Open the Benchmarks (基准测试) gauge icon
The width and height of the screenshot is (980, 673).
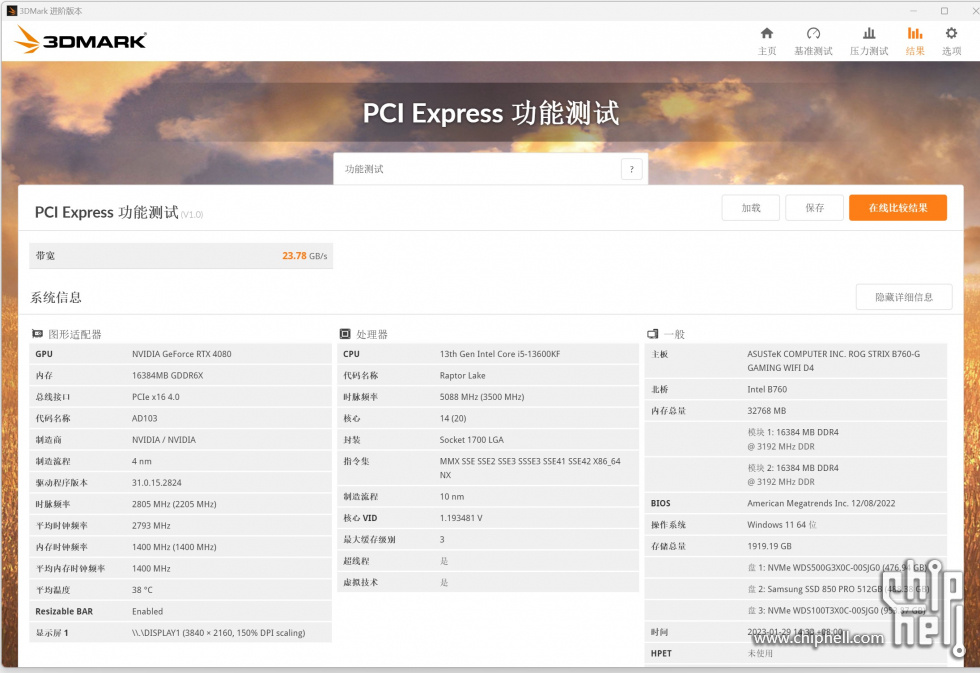pos(813,33)
